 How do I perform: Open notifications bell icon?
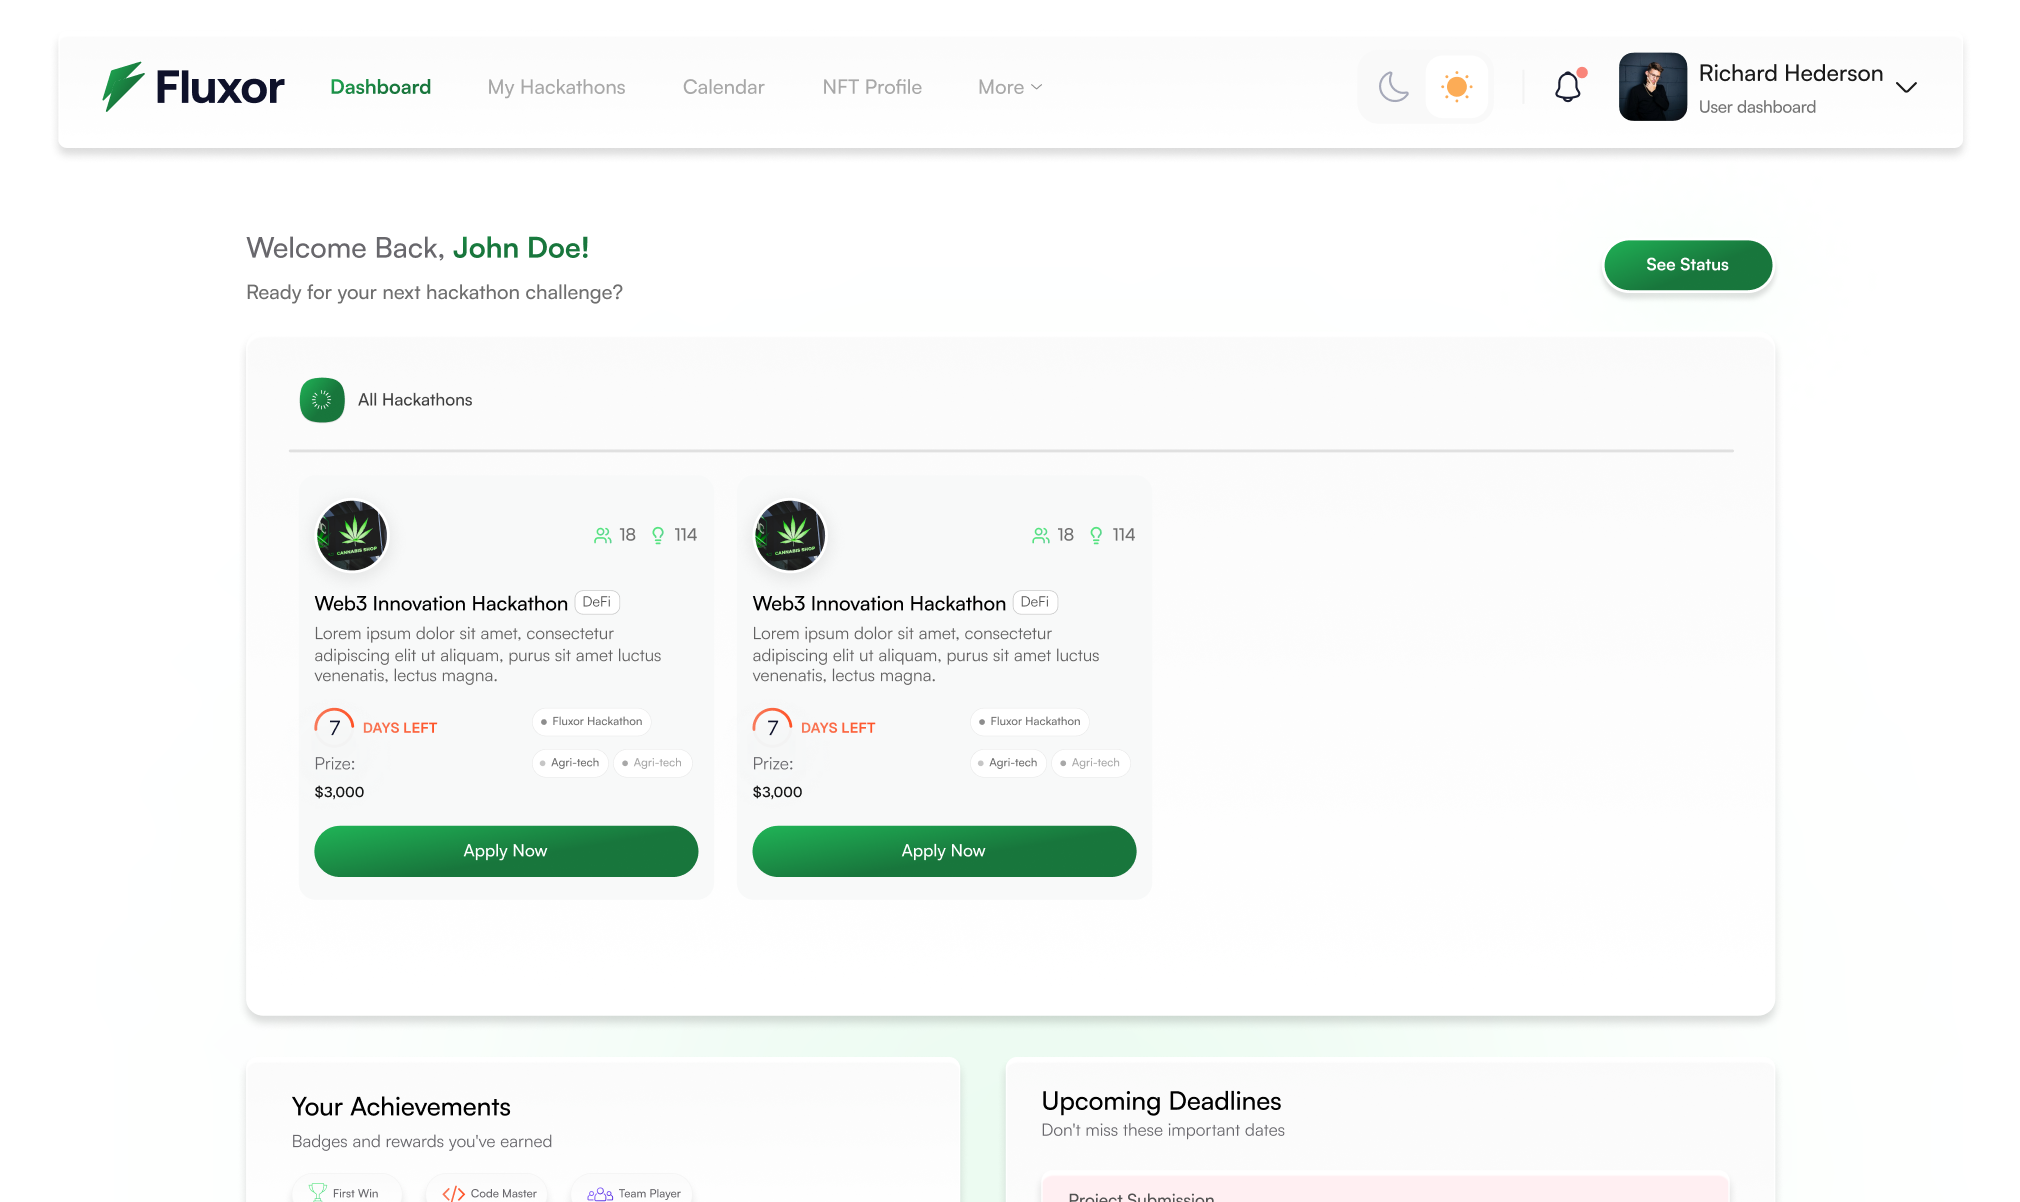1568,87
